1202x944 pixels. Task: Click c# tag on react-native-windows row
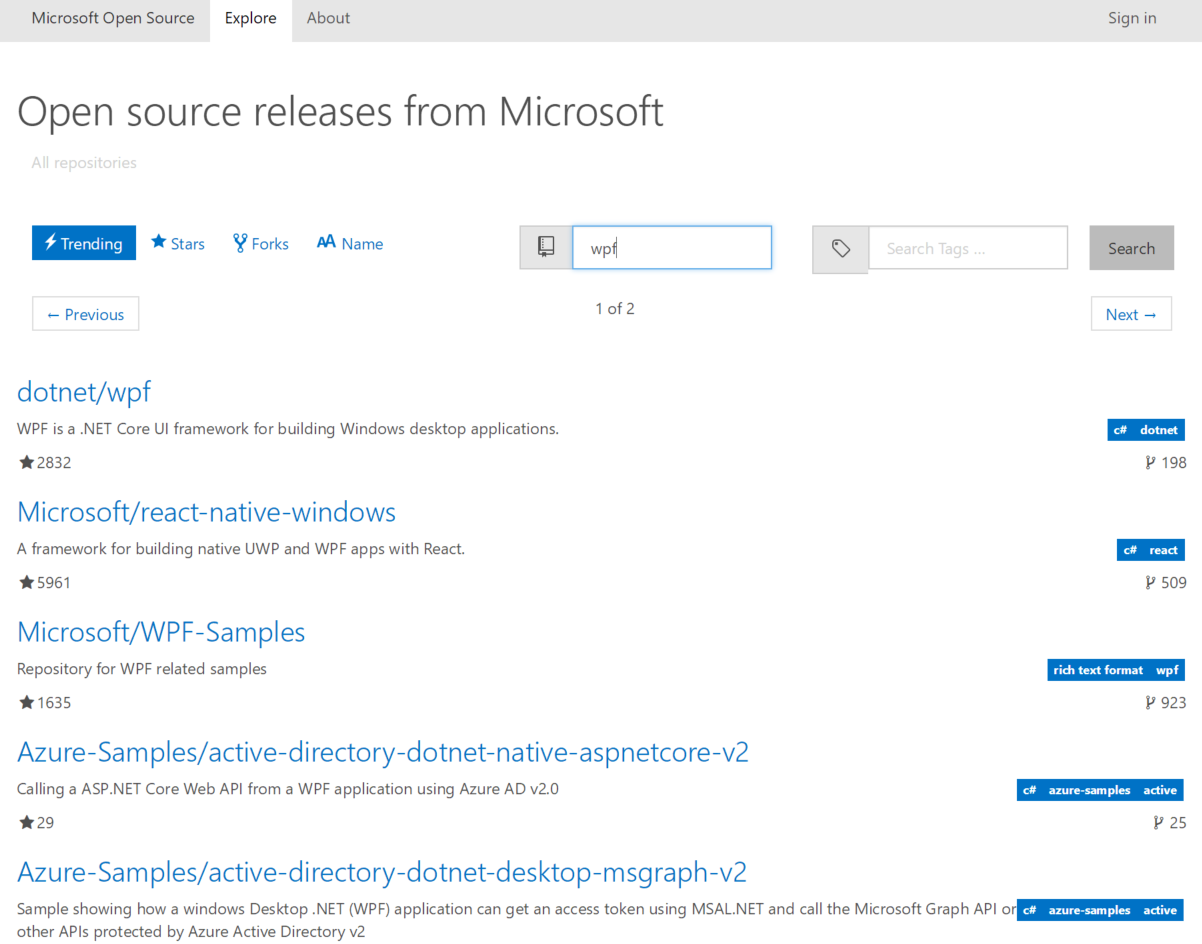(1130, 550)
